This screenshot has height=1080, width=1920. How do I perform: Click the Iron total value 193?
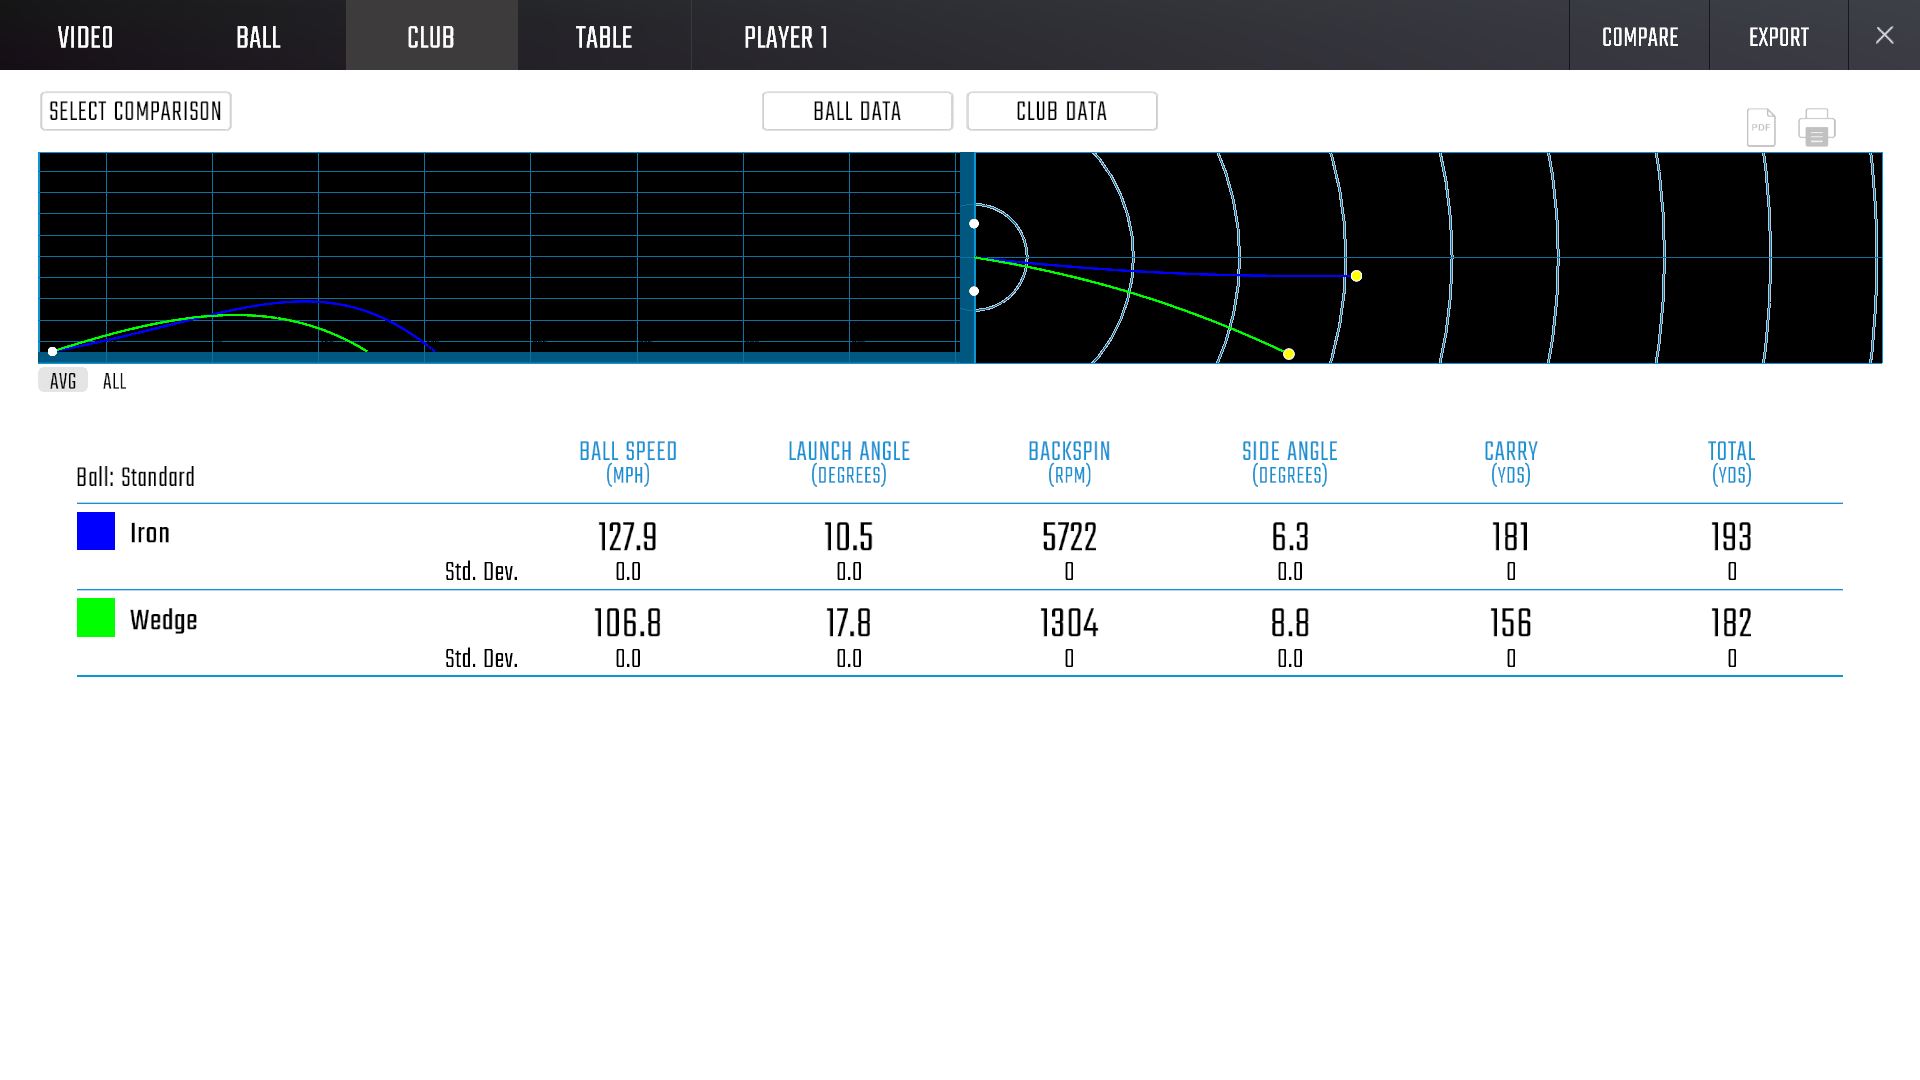pyautogui.click(x=1732, y=537)
